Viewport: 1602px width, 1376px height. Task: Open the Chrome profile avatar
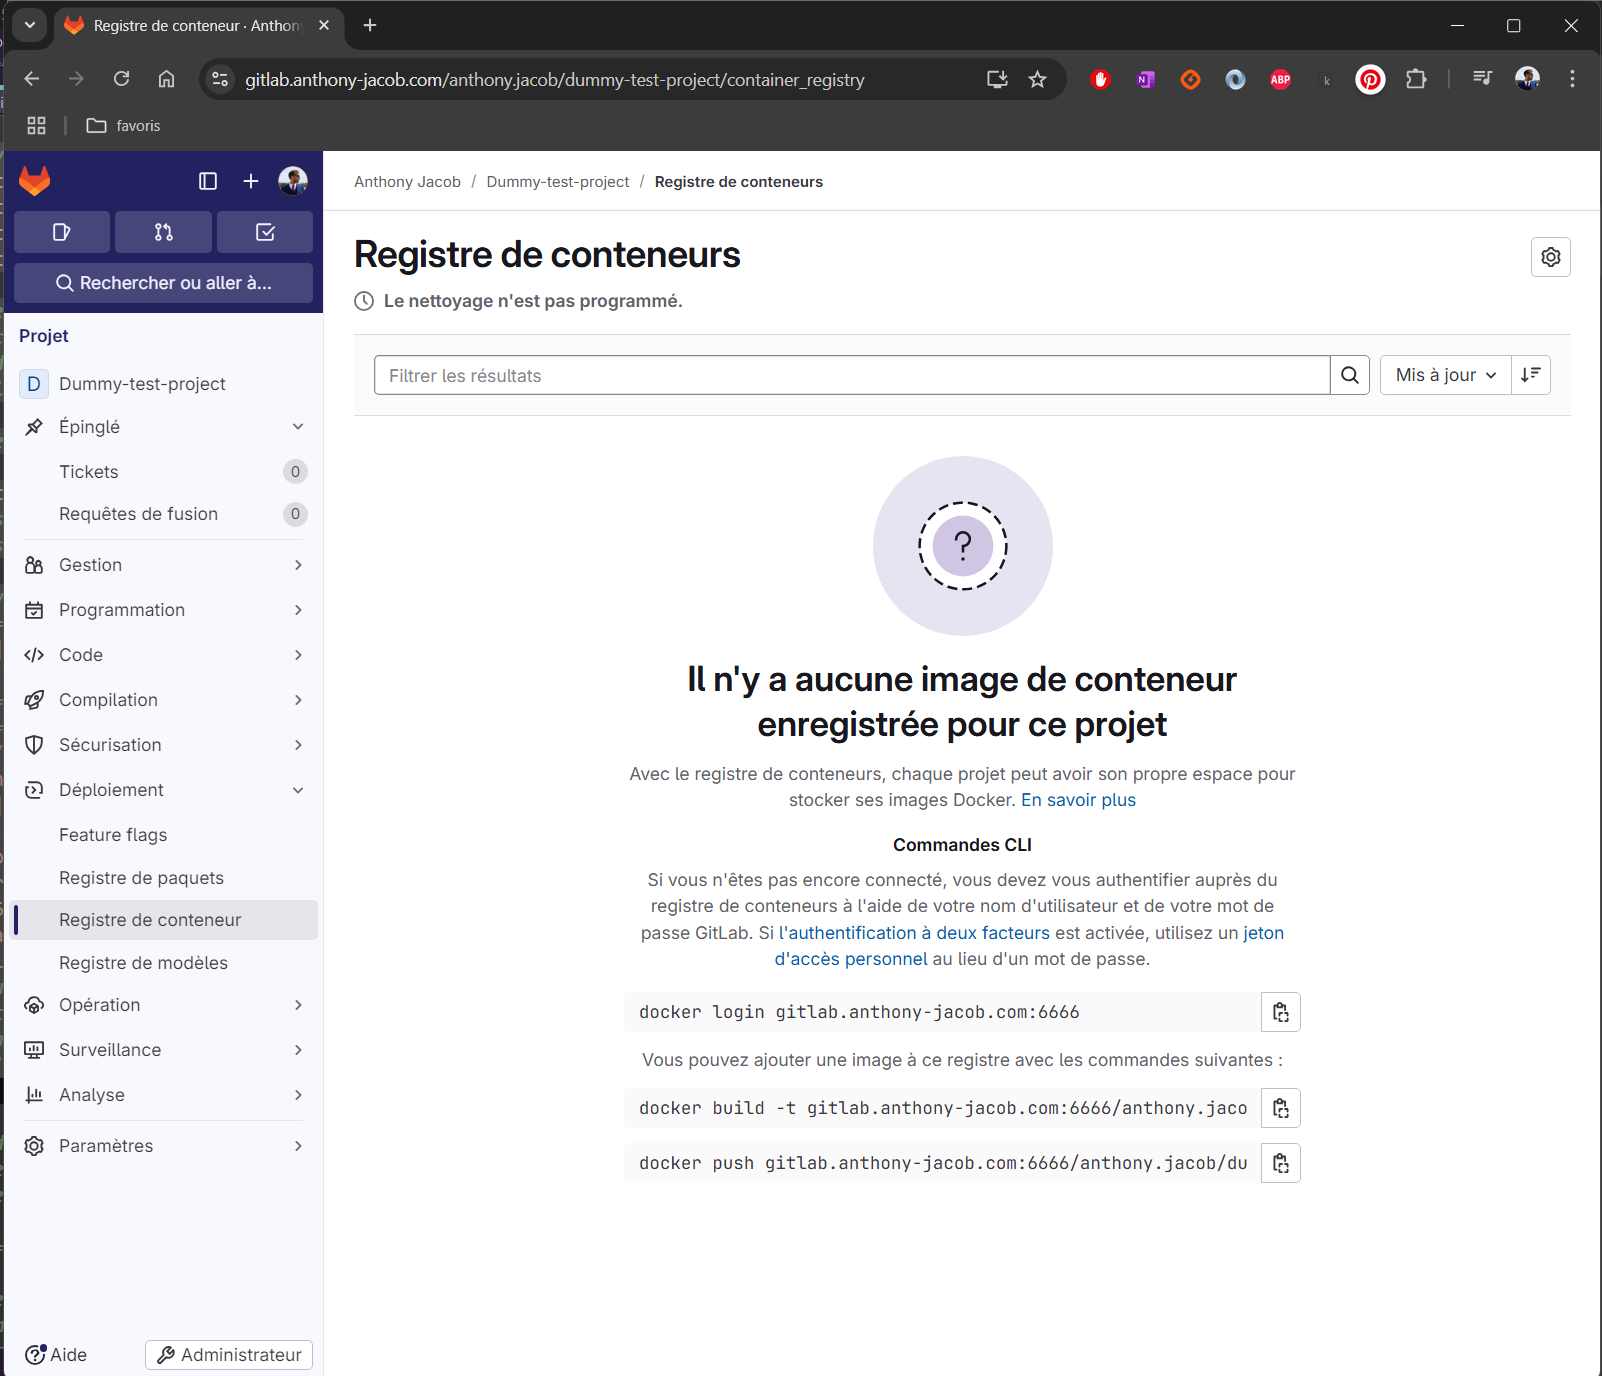click(x=1527, y=79)
